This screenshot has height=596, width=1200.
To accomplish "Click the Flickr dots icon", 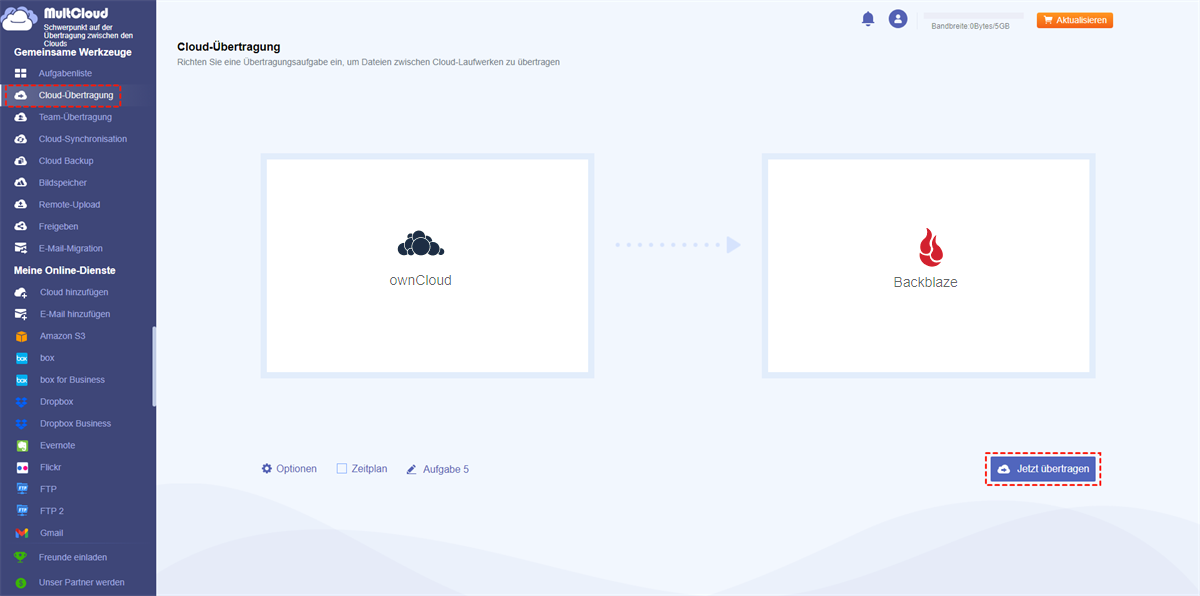I will pyautogui.click(x=21, y=468).
